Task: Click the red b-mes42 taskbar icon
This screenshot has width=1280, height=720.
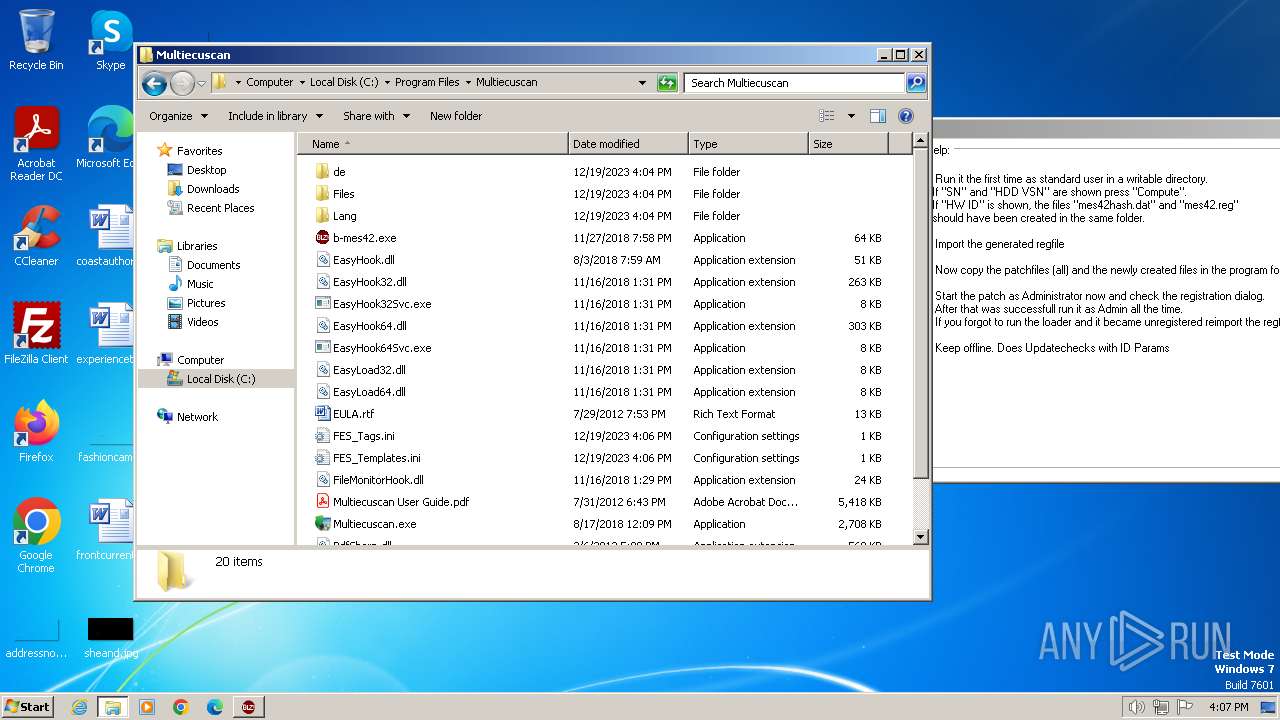Action: [247, 707]
